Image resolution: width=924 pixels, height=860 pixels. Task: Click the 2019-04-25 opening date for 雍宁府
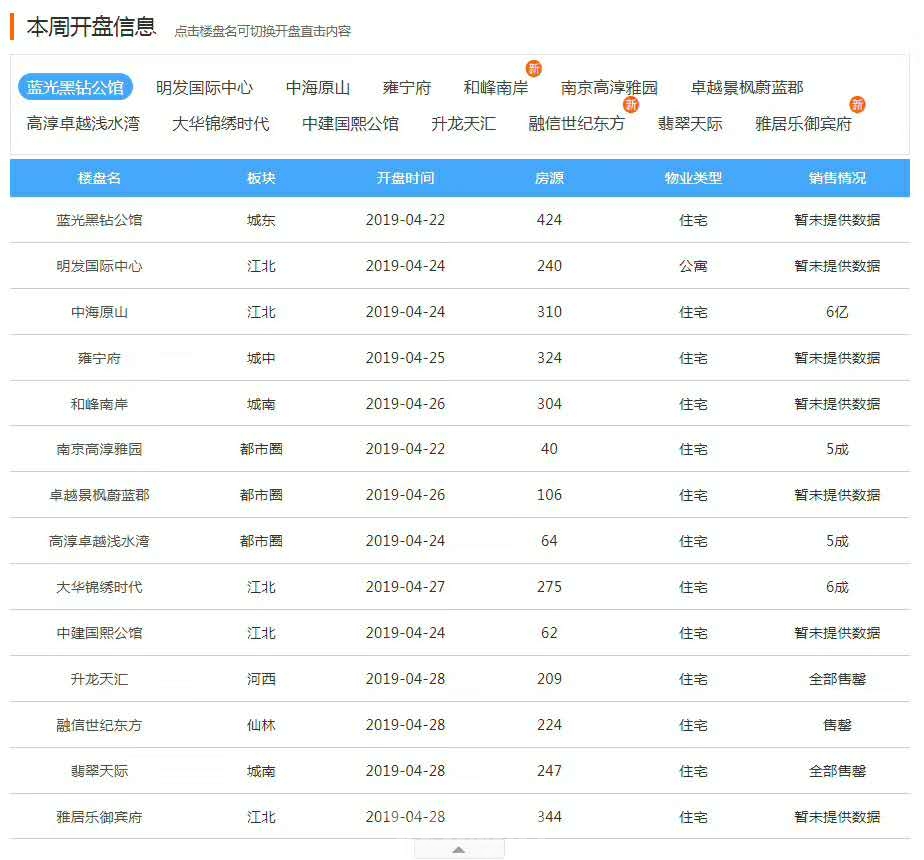point(405,358)
